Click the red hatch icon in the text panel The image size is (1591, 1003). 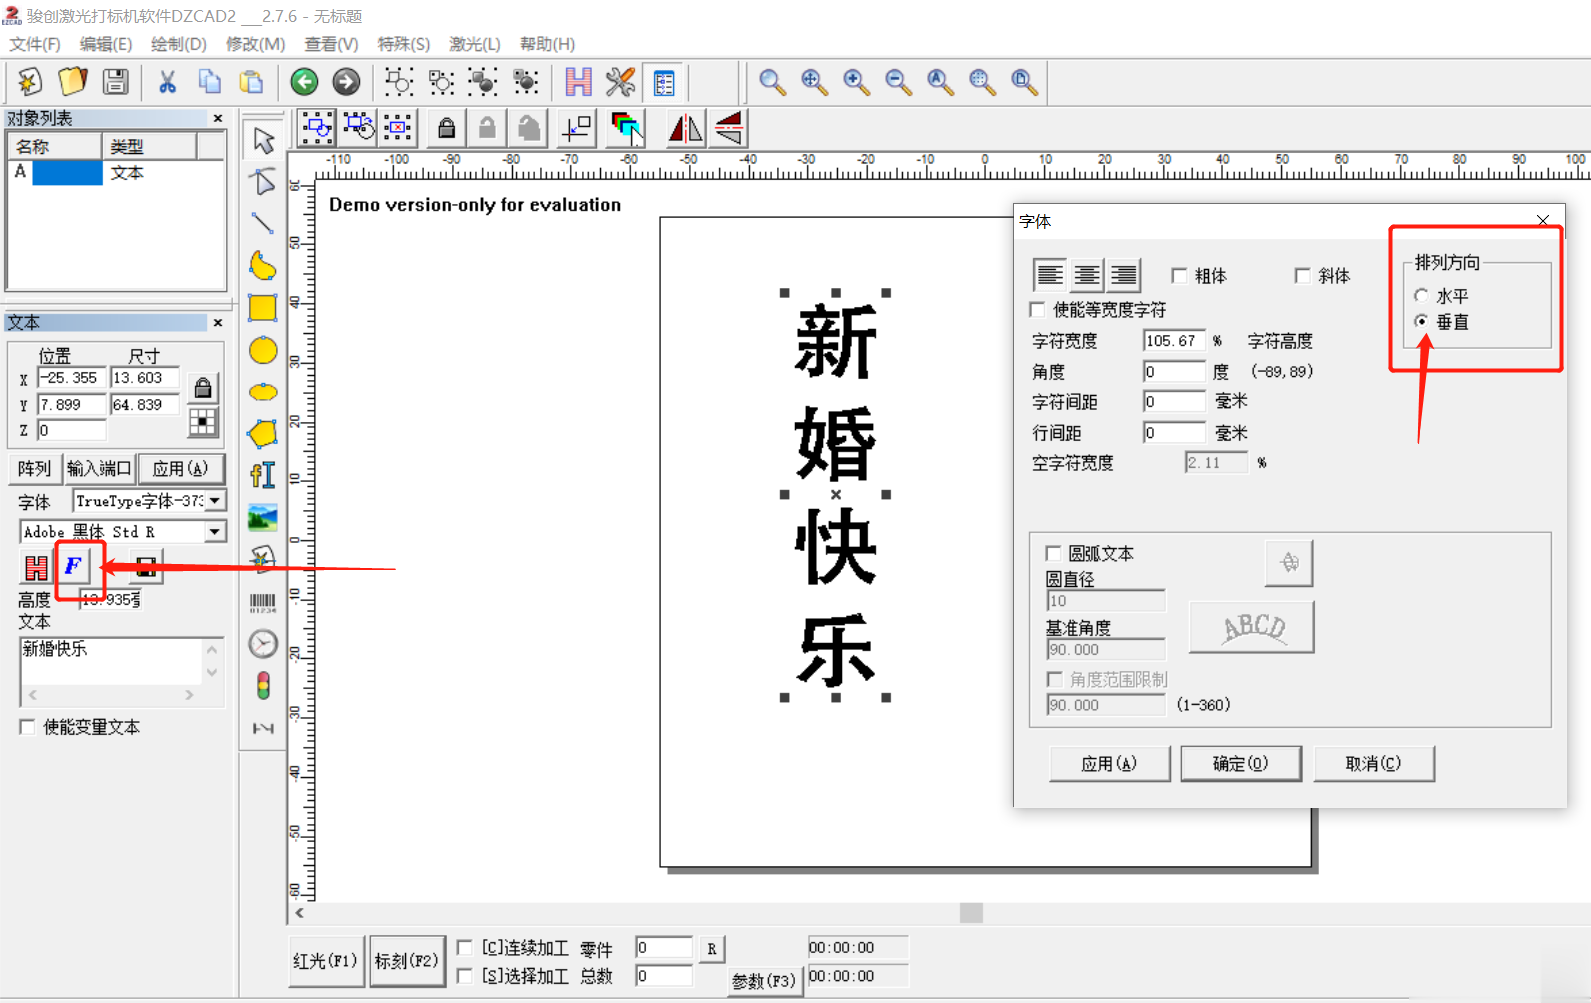point(36,567)
